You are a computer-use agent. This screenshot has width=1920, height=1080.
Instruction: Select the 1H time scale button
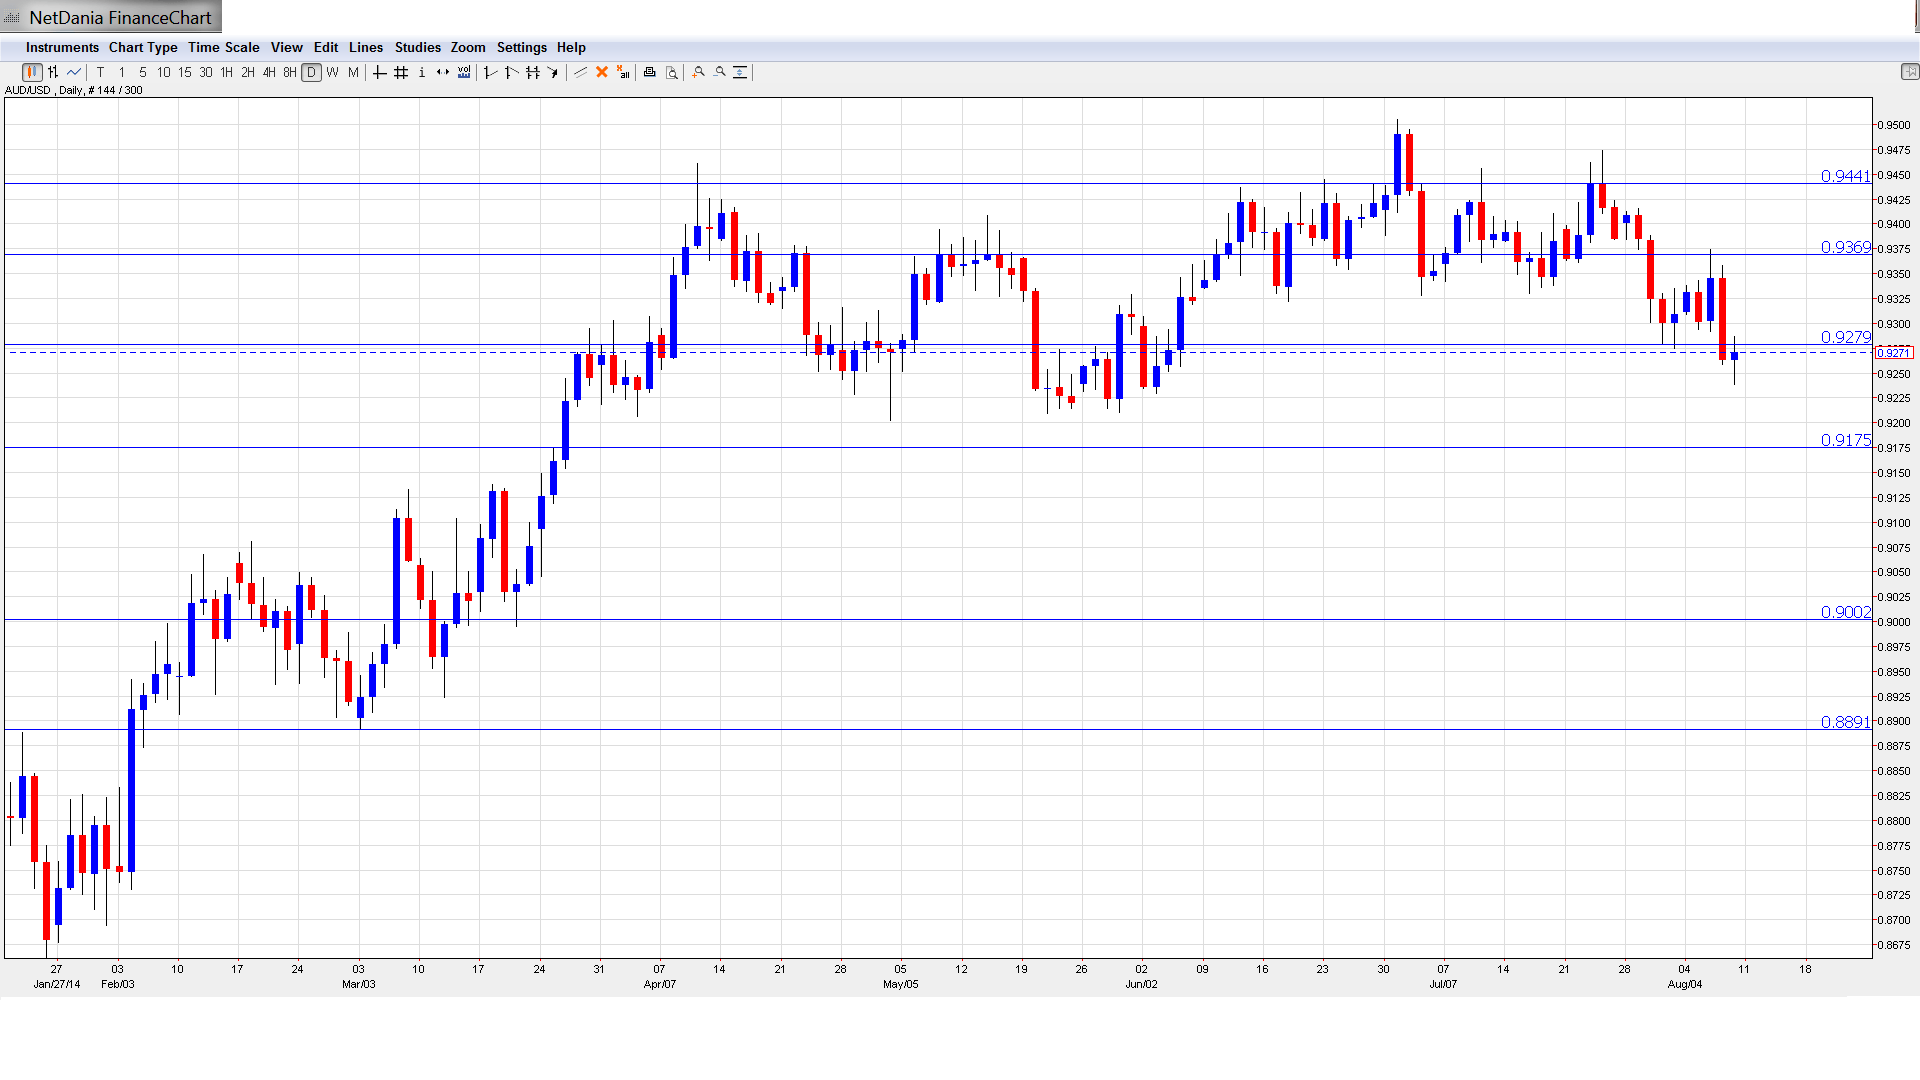click(x=227, y=72)
